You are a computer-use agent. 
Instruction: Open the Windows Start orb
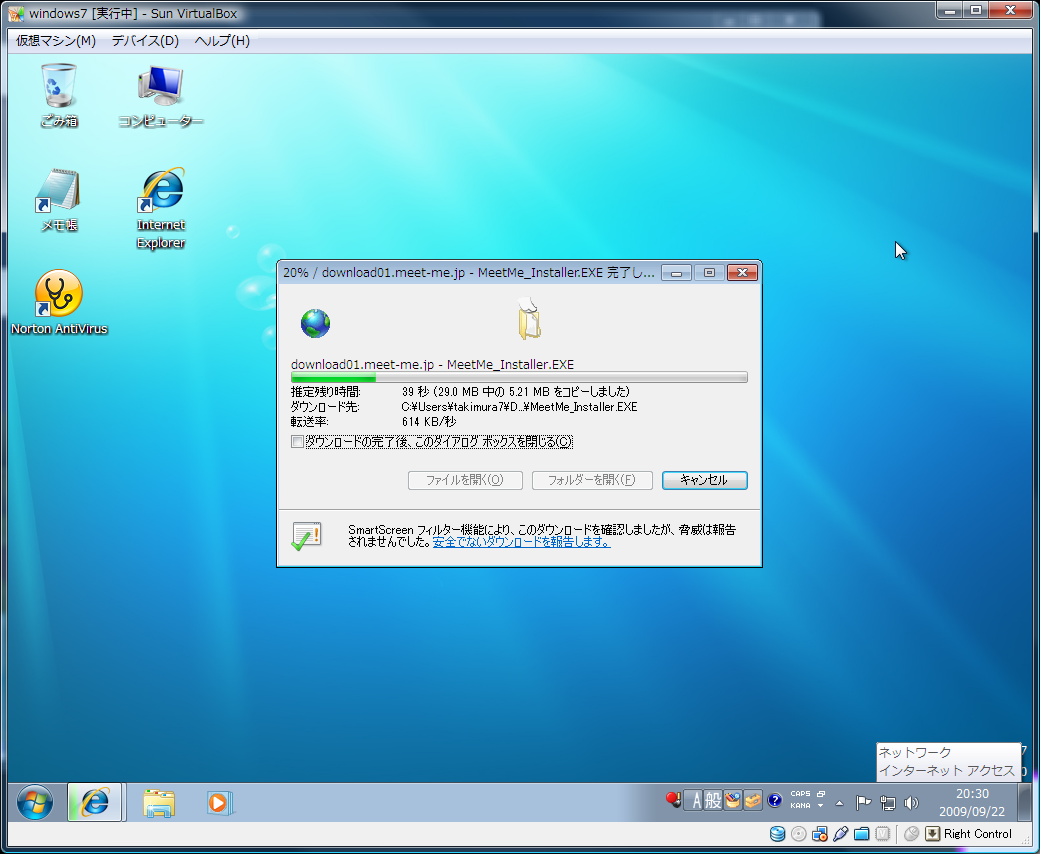point(34,803)
